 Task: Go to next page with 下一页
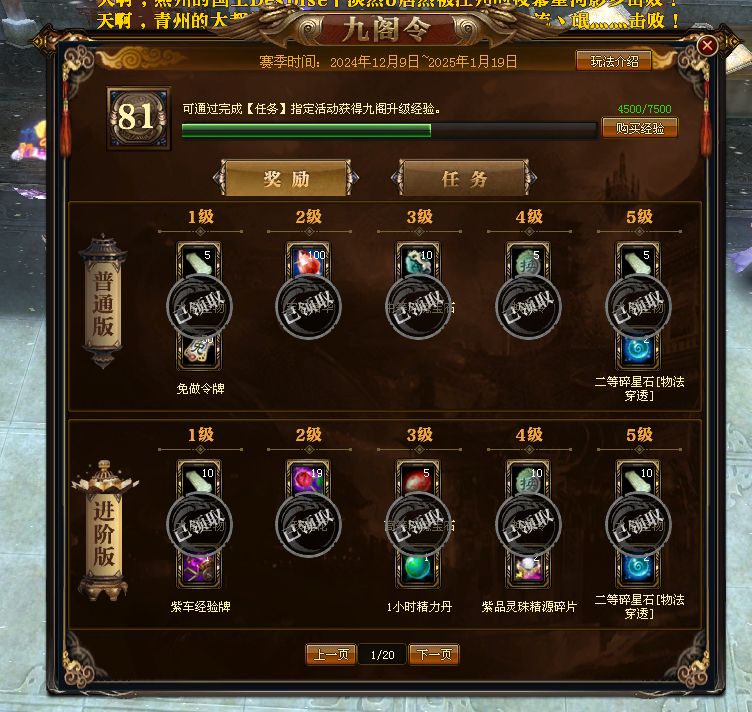pyautogui.click(x=434, y=654)
